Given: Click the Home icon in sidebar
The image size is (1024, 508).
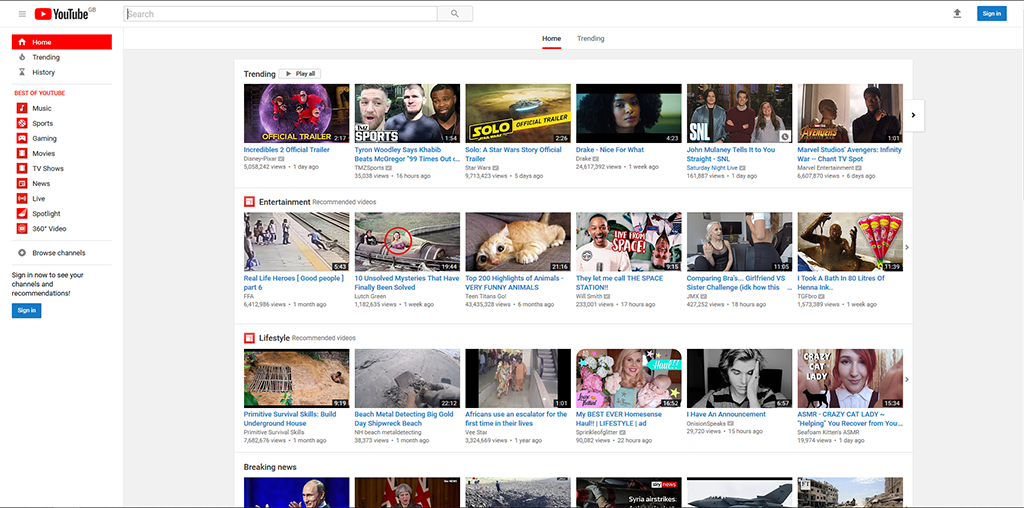Looking at the screenshot, I should [22, 42].
